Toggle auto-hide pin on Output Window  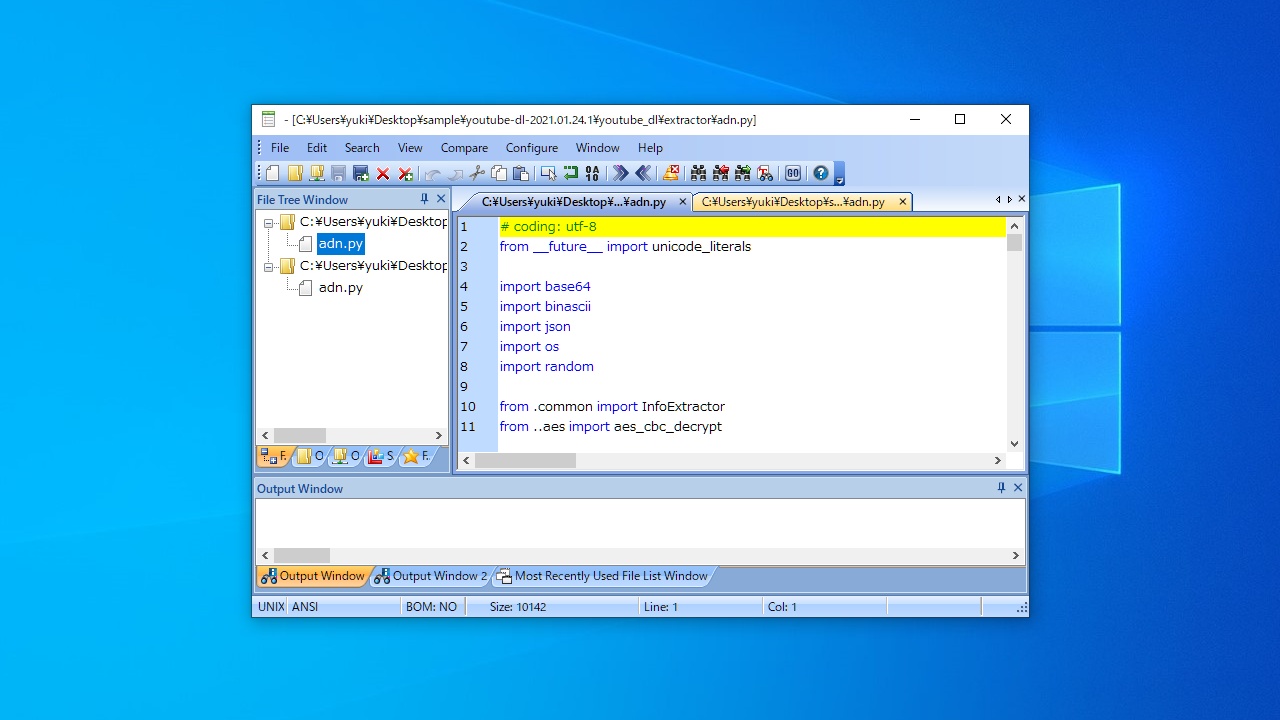coord(1001,488)
